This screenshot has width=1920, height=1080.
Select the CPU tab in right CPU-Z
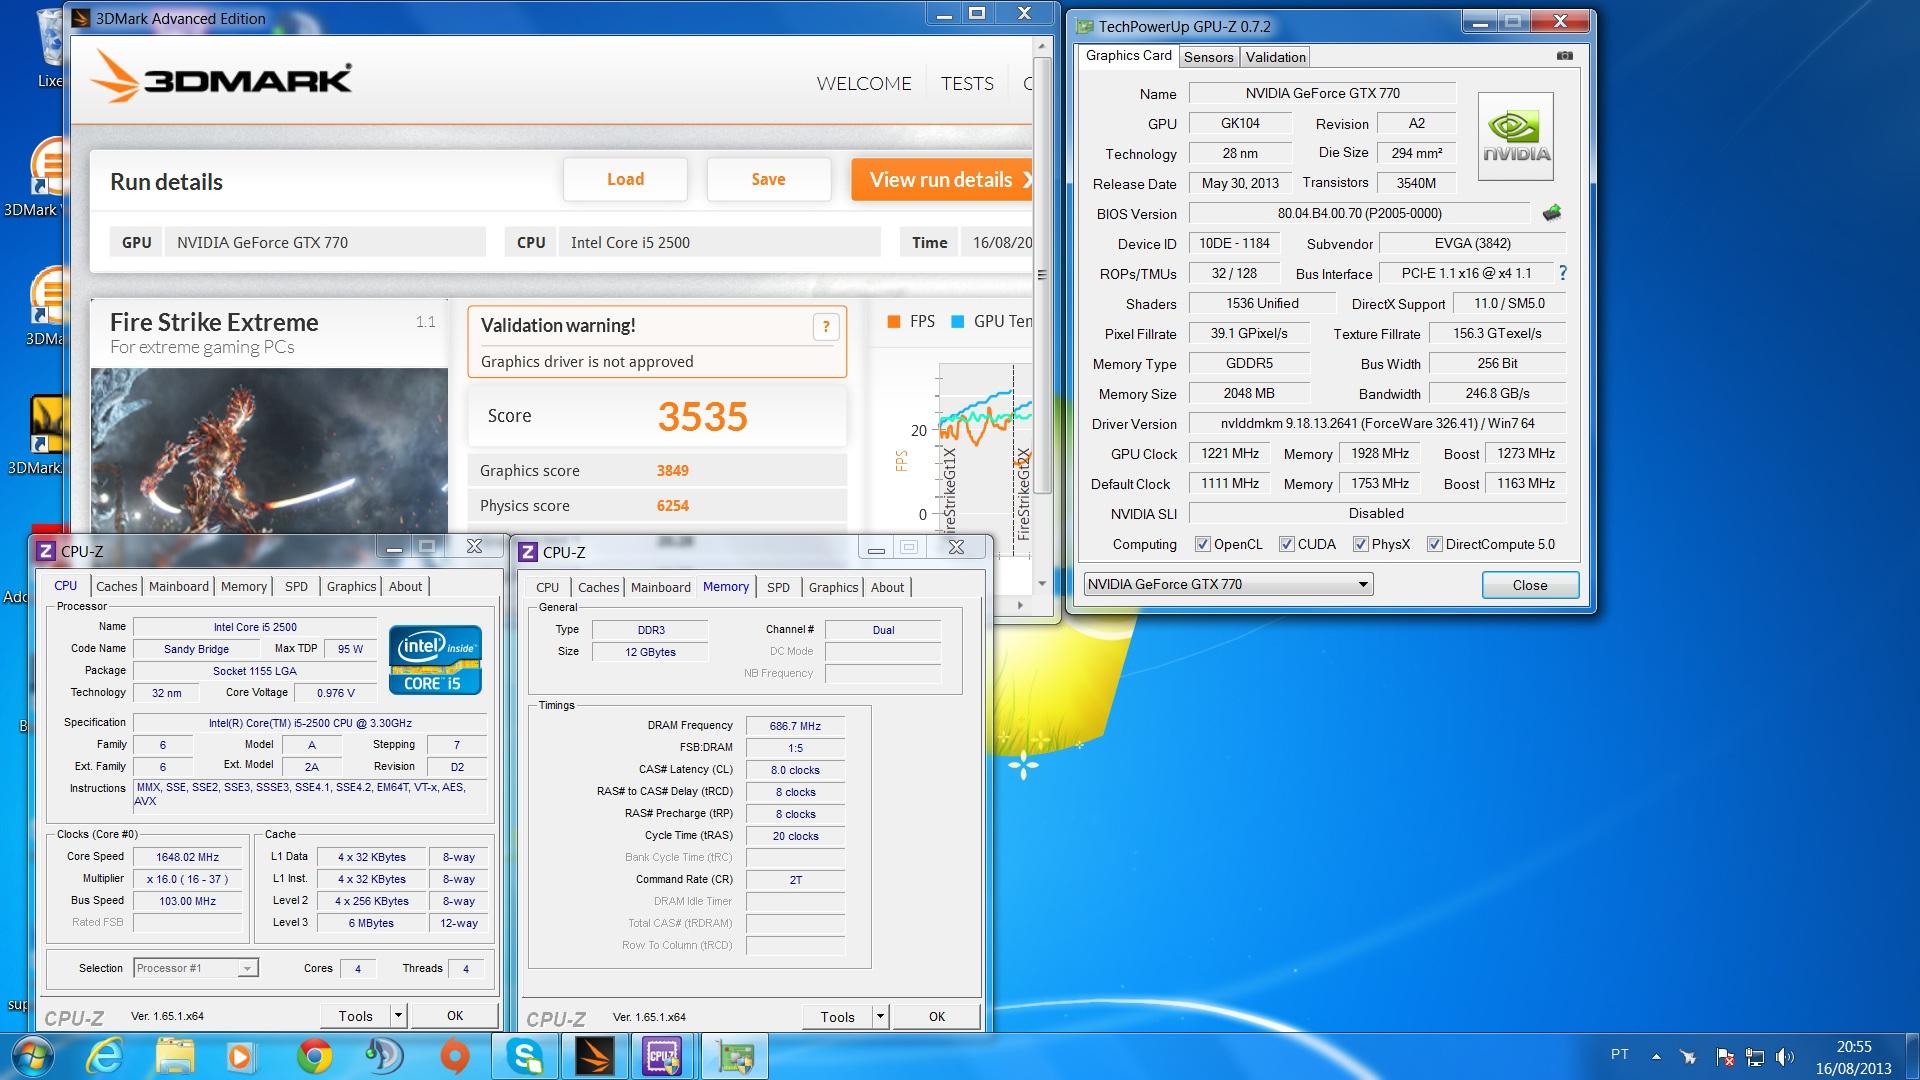point(547,587)
